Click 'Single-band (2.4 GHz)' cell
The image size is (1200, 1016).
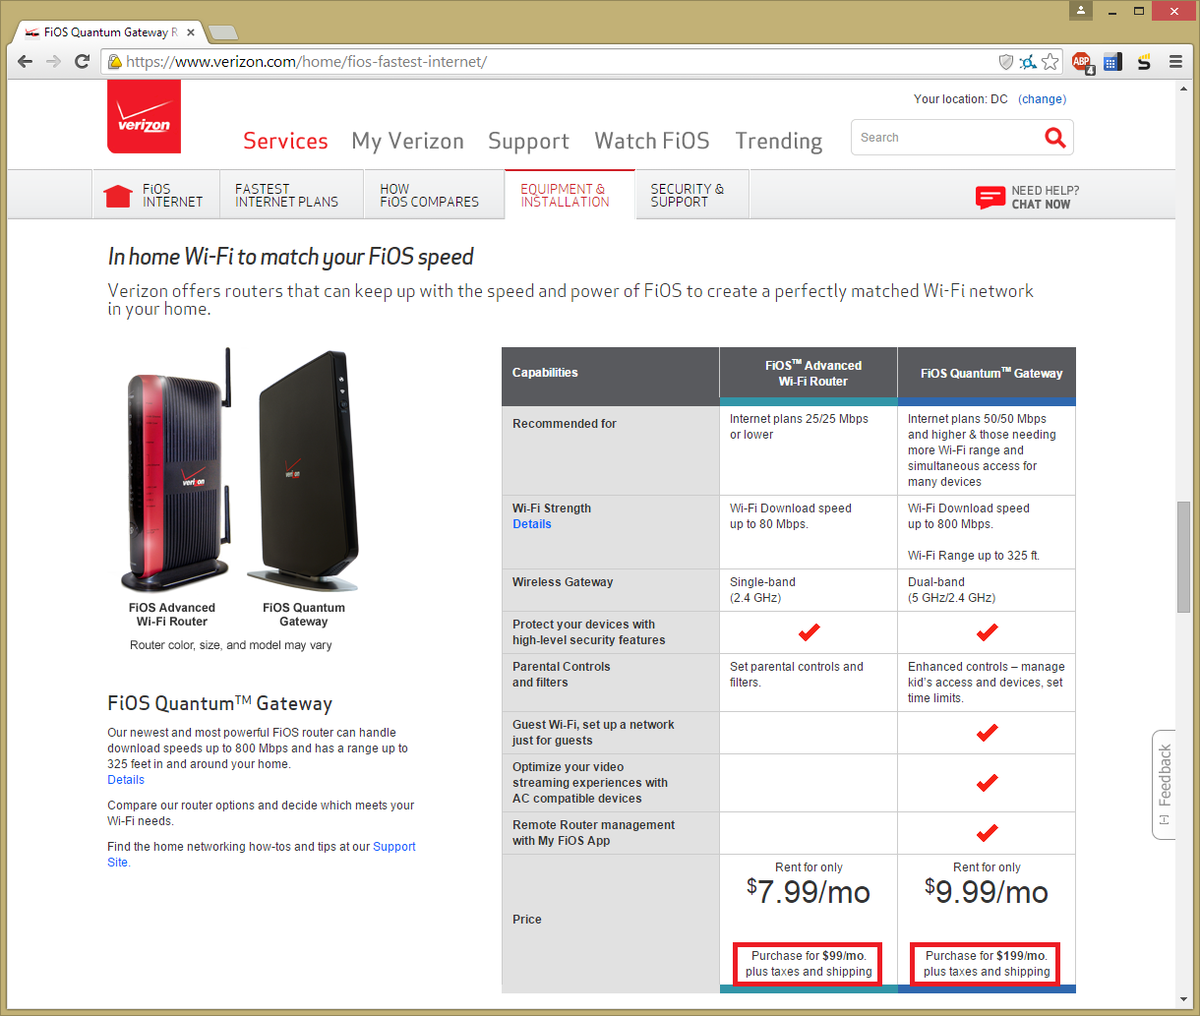click(x=808, y=590)
